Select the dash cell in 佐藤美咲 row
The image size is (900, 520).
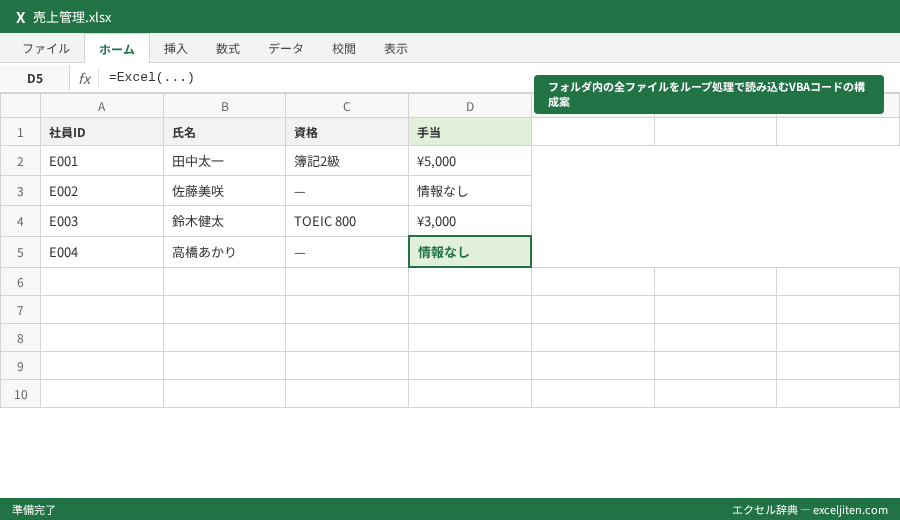point(347,191)
